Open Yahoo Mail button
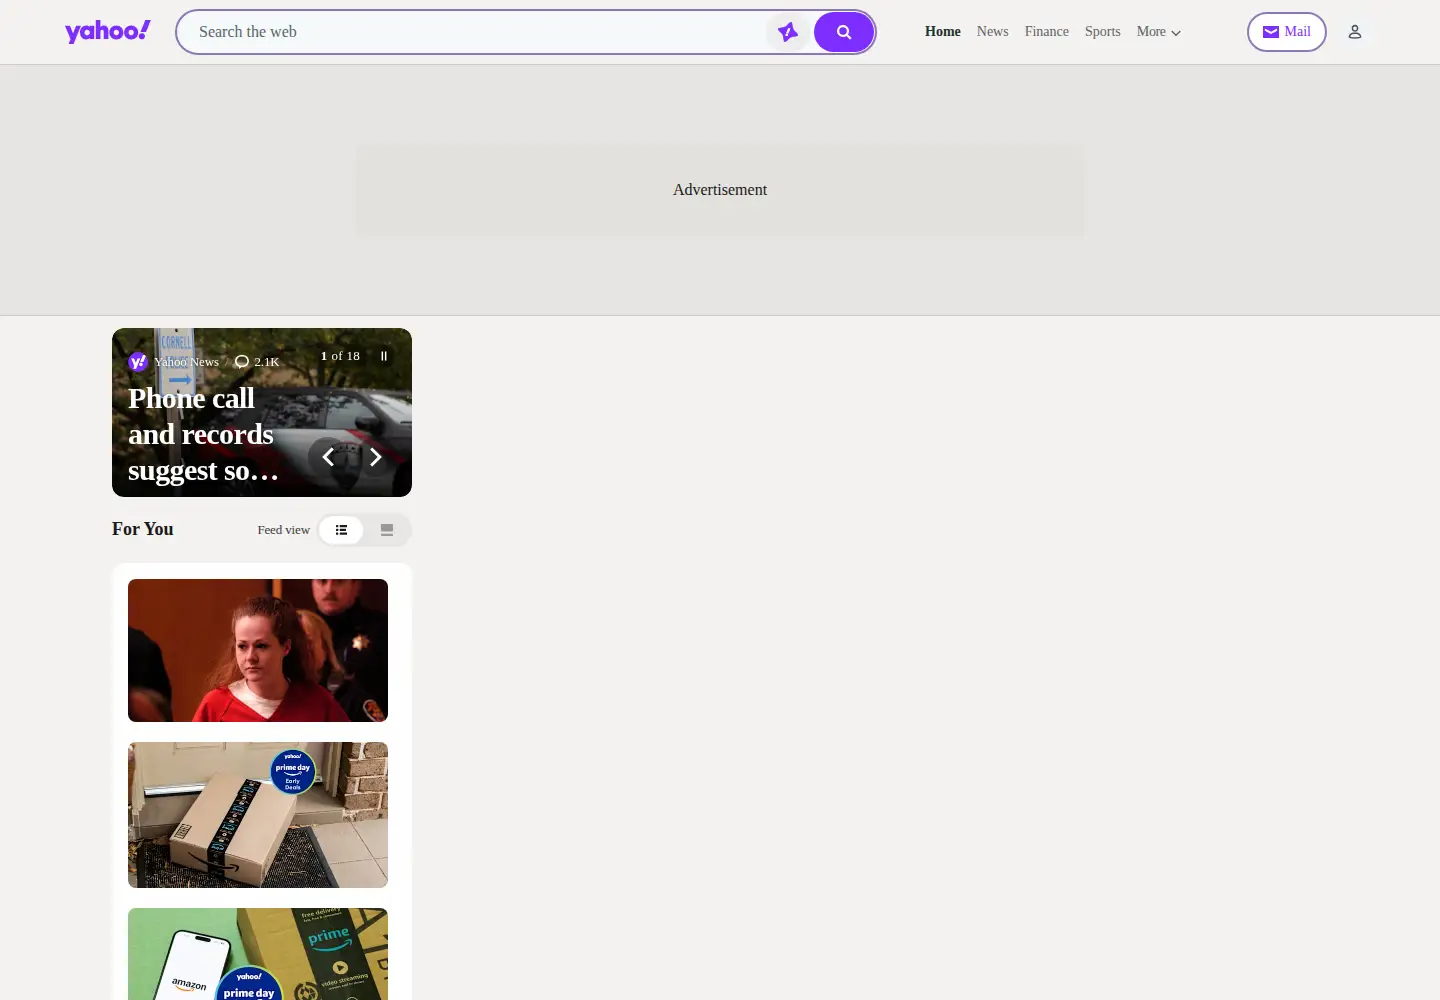 tap(1287, 32)
